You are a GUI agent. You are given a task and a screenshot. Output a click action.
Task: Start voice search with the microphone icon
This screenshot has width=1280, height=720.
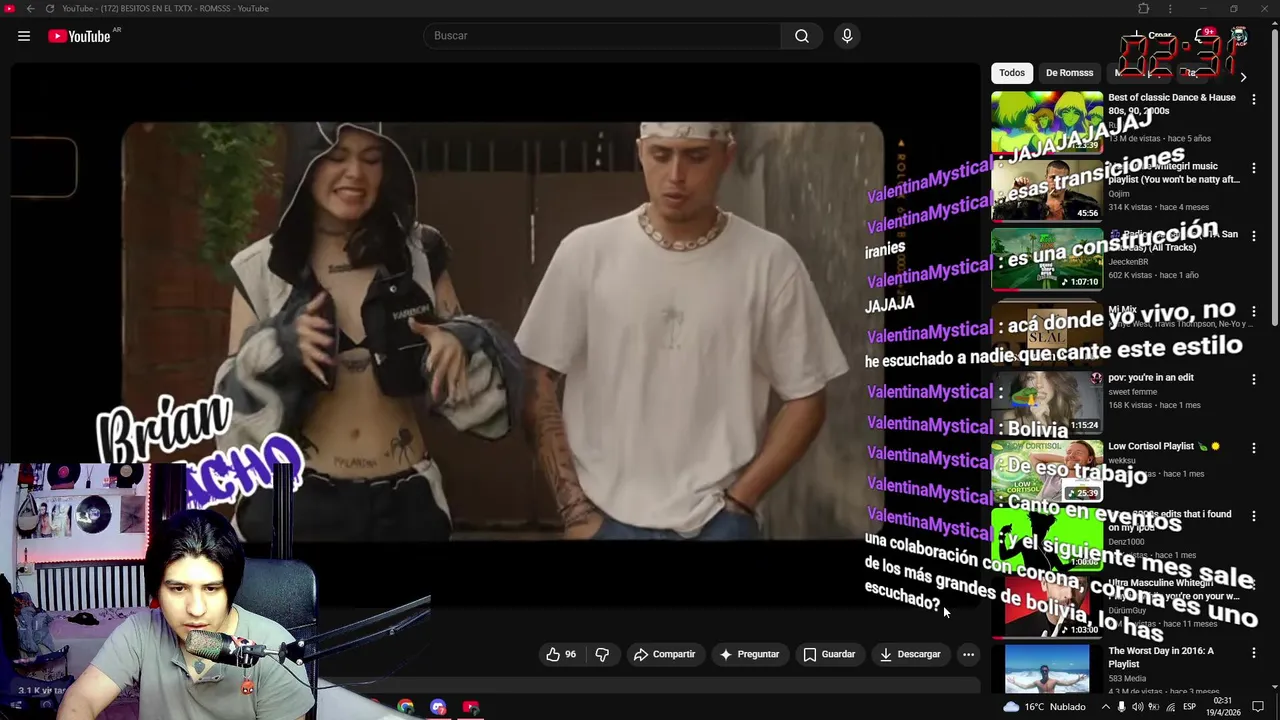tap(847, 36)
